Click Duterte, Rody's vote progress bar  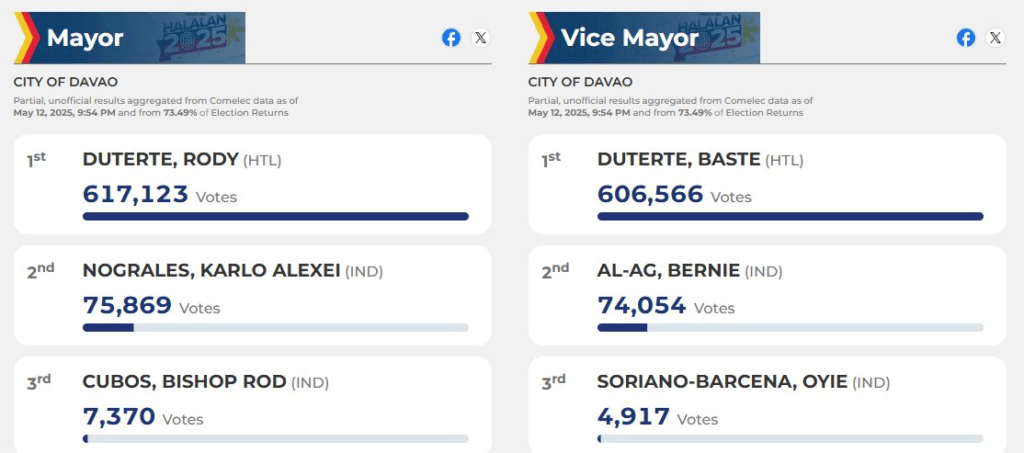point(275,216)
